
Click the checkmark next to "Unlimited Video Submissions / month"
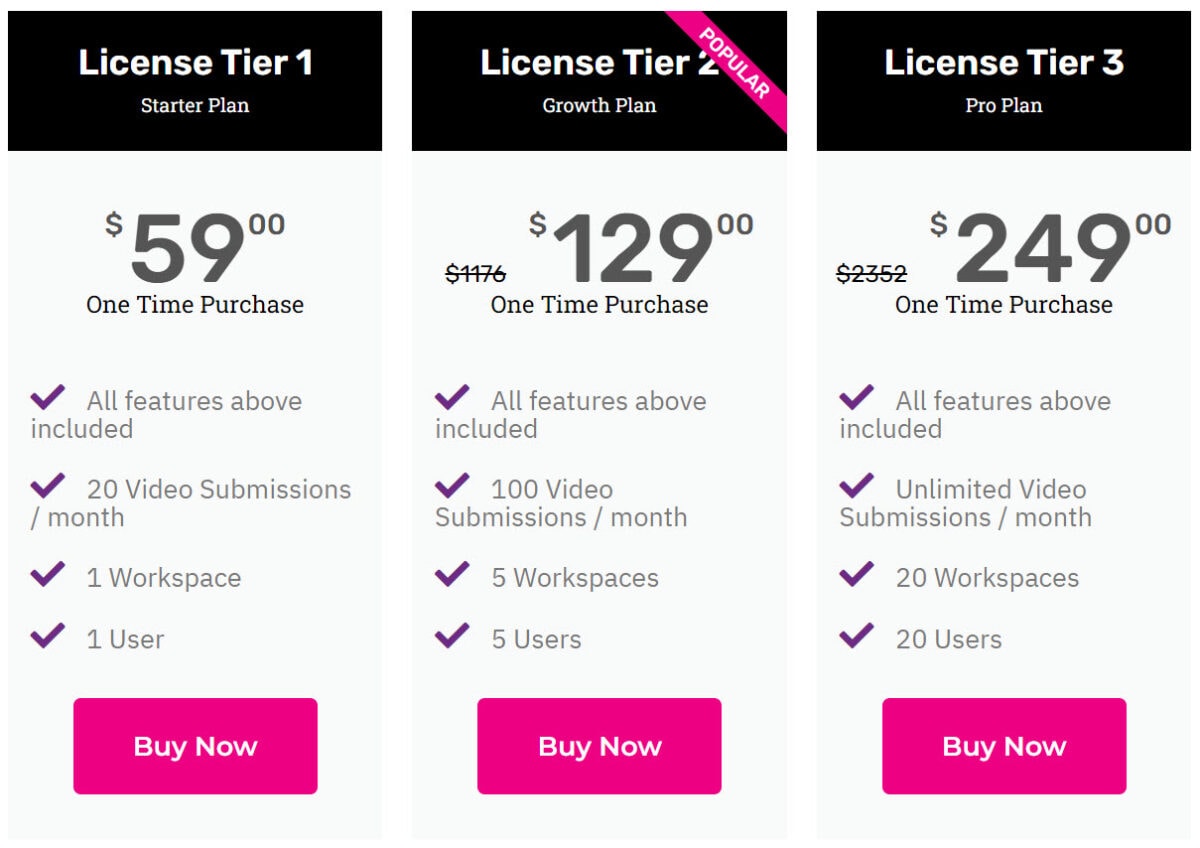pos(857,487)
